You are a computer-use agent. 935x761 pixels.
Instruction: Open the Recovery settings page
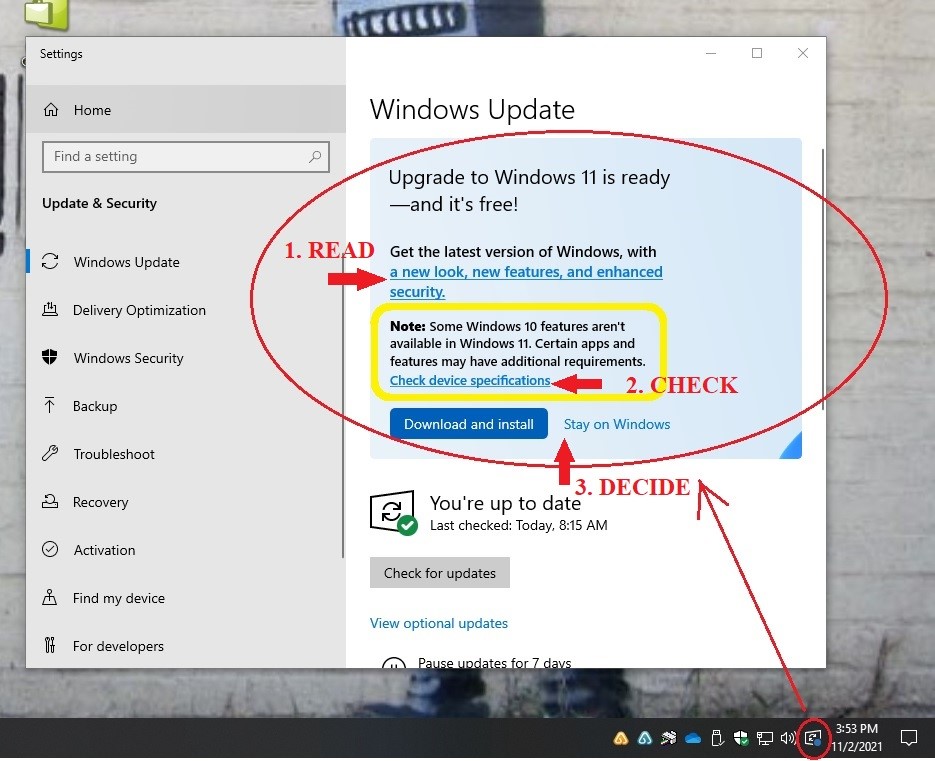point(100,503)
